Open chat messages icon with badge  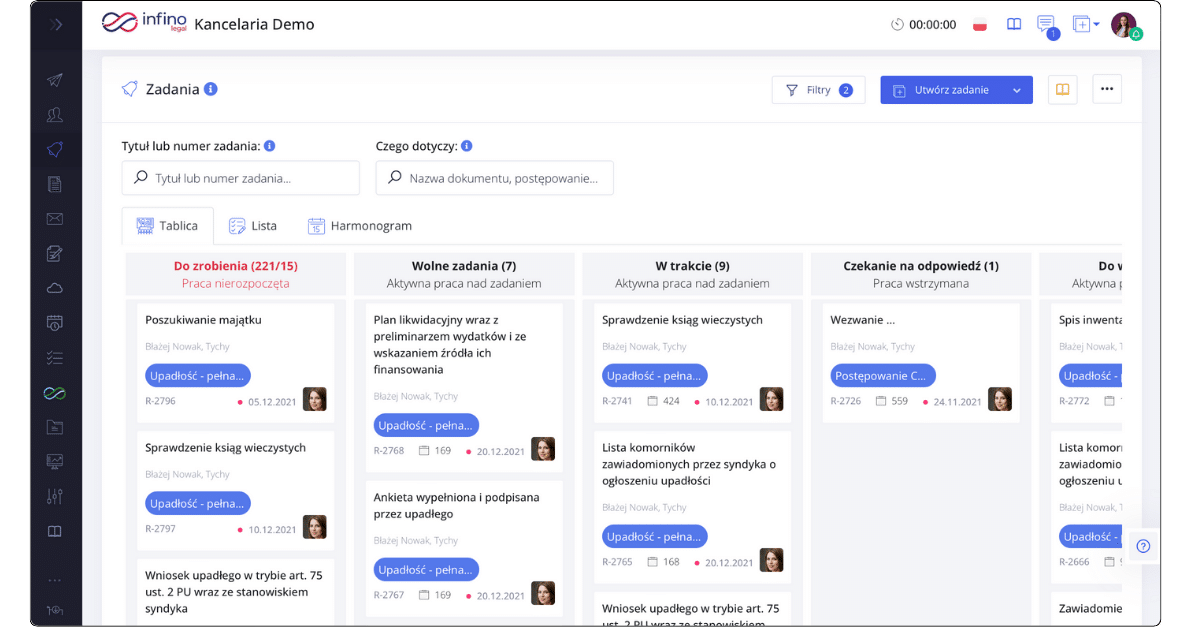click(1046, 25)
